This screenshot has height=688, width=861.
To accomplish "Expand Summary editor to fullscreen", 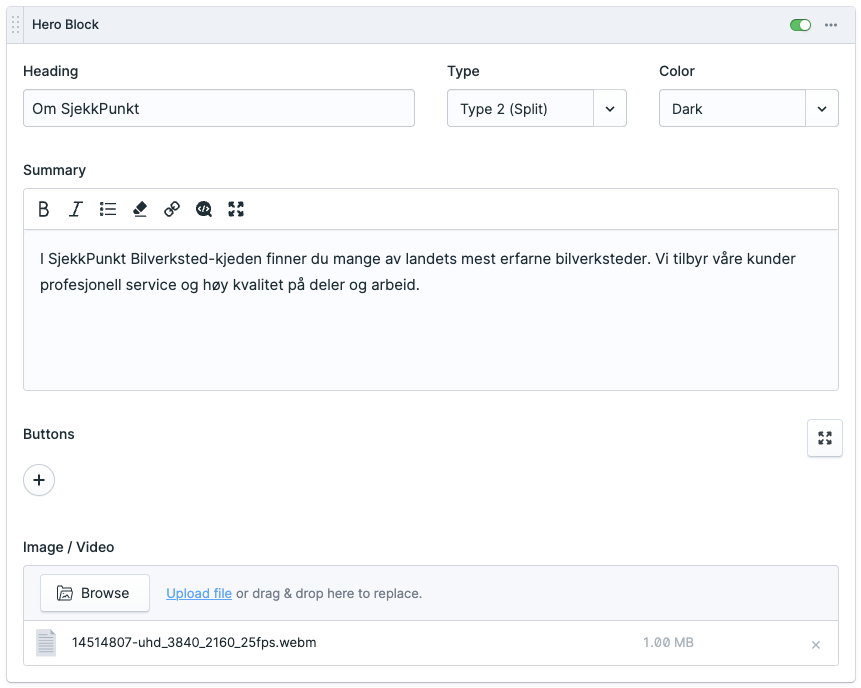I will (236, 209).
